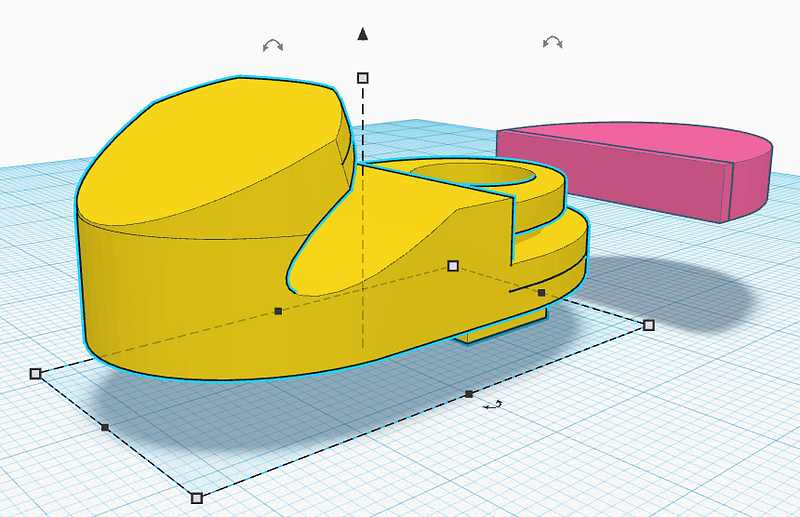
Task: Select the bottom front white corner handle
Action: [196, 498]
